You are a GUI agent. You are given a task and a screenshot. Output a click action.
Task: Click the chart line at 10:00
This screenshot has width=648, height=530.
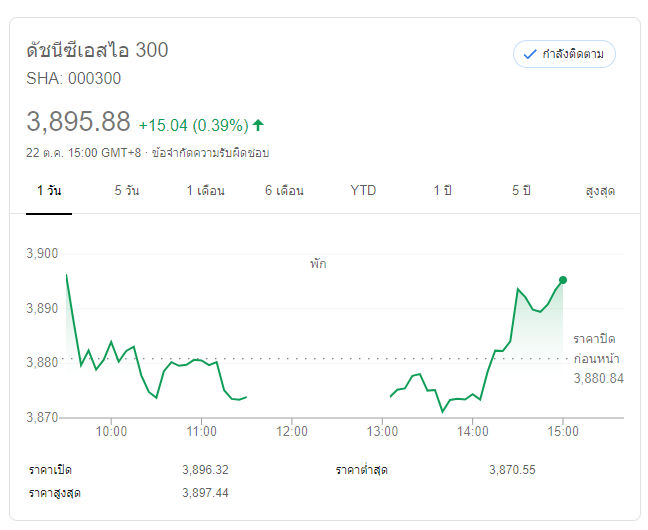pyautogui.click(x=111, y=342)
